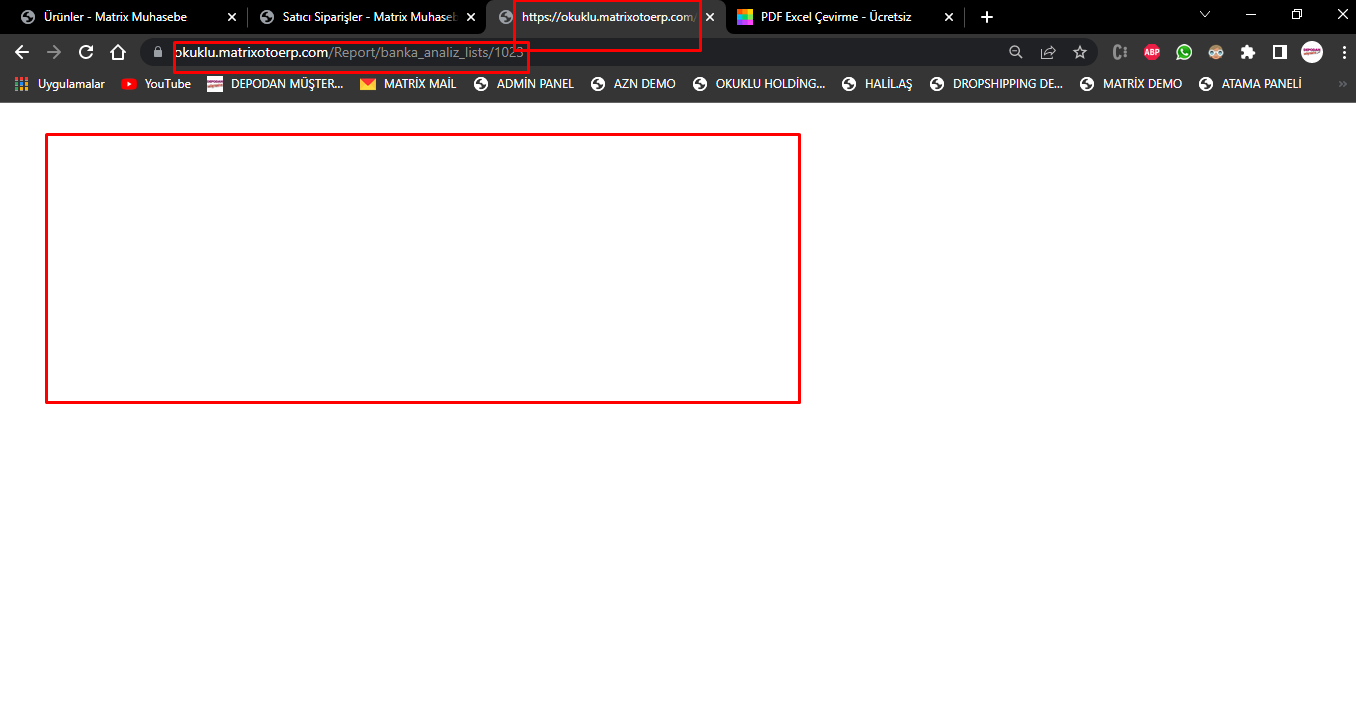Viewport: 1356px width, 719px height.
Task: Go back to the previous page
Action: [x=22, y=52]
